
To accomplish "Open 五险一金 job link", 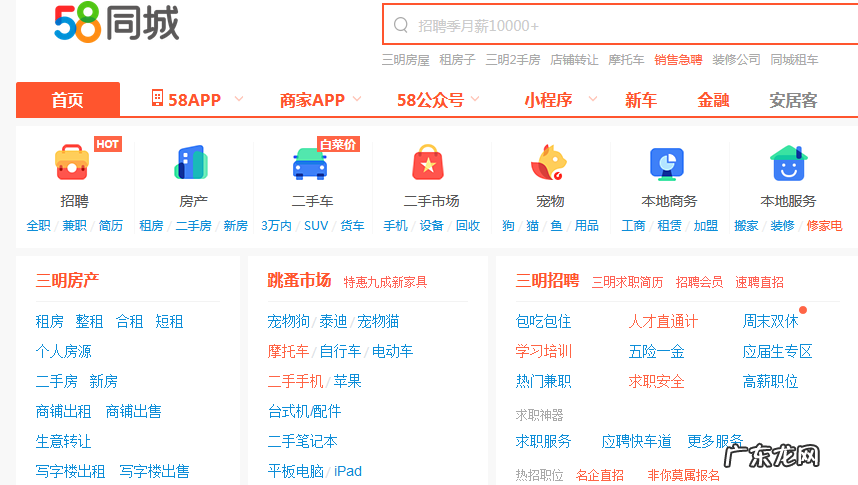I will [x=657, y=351].
